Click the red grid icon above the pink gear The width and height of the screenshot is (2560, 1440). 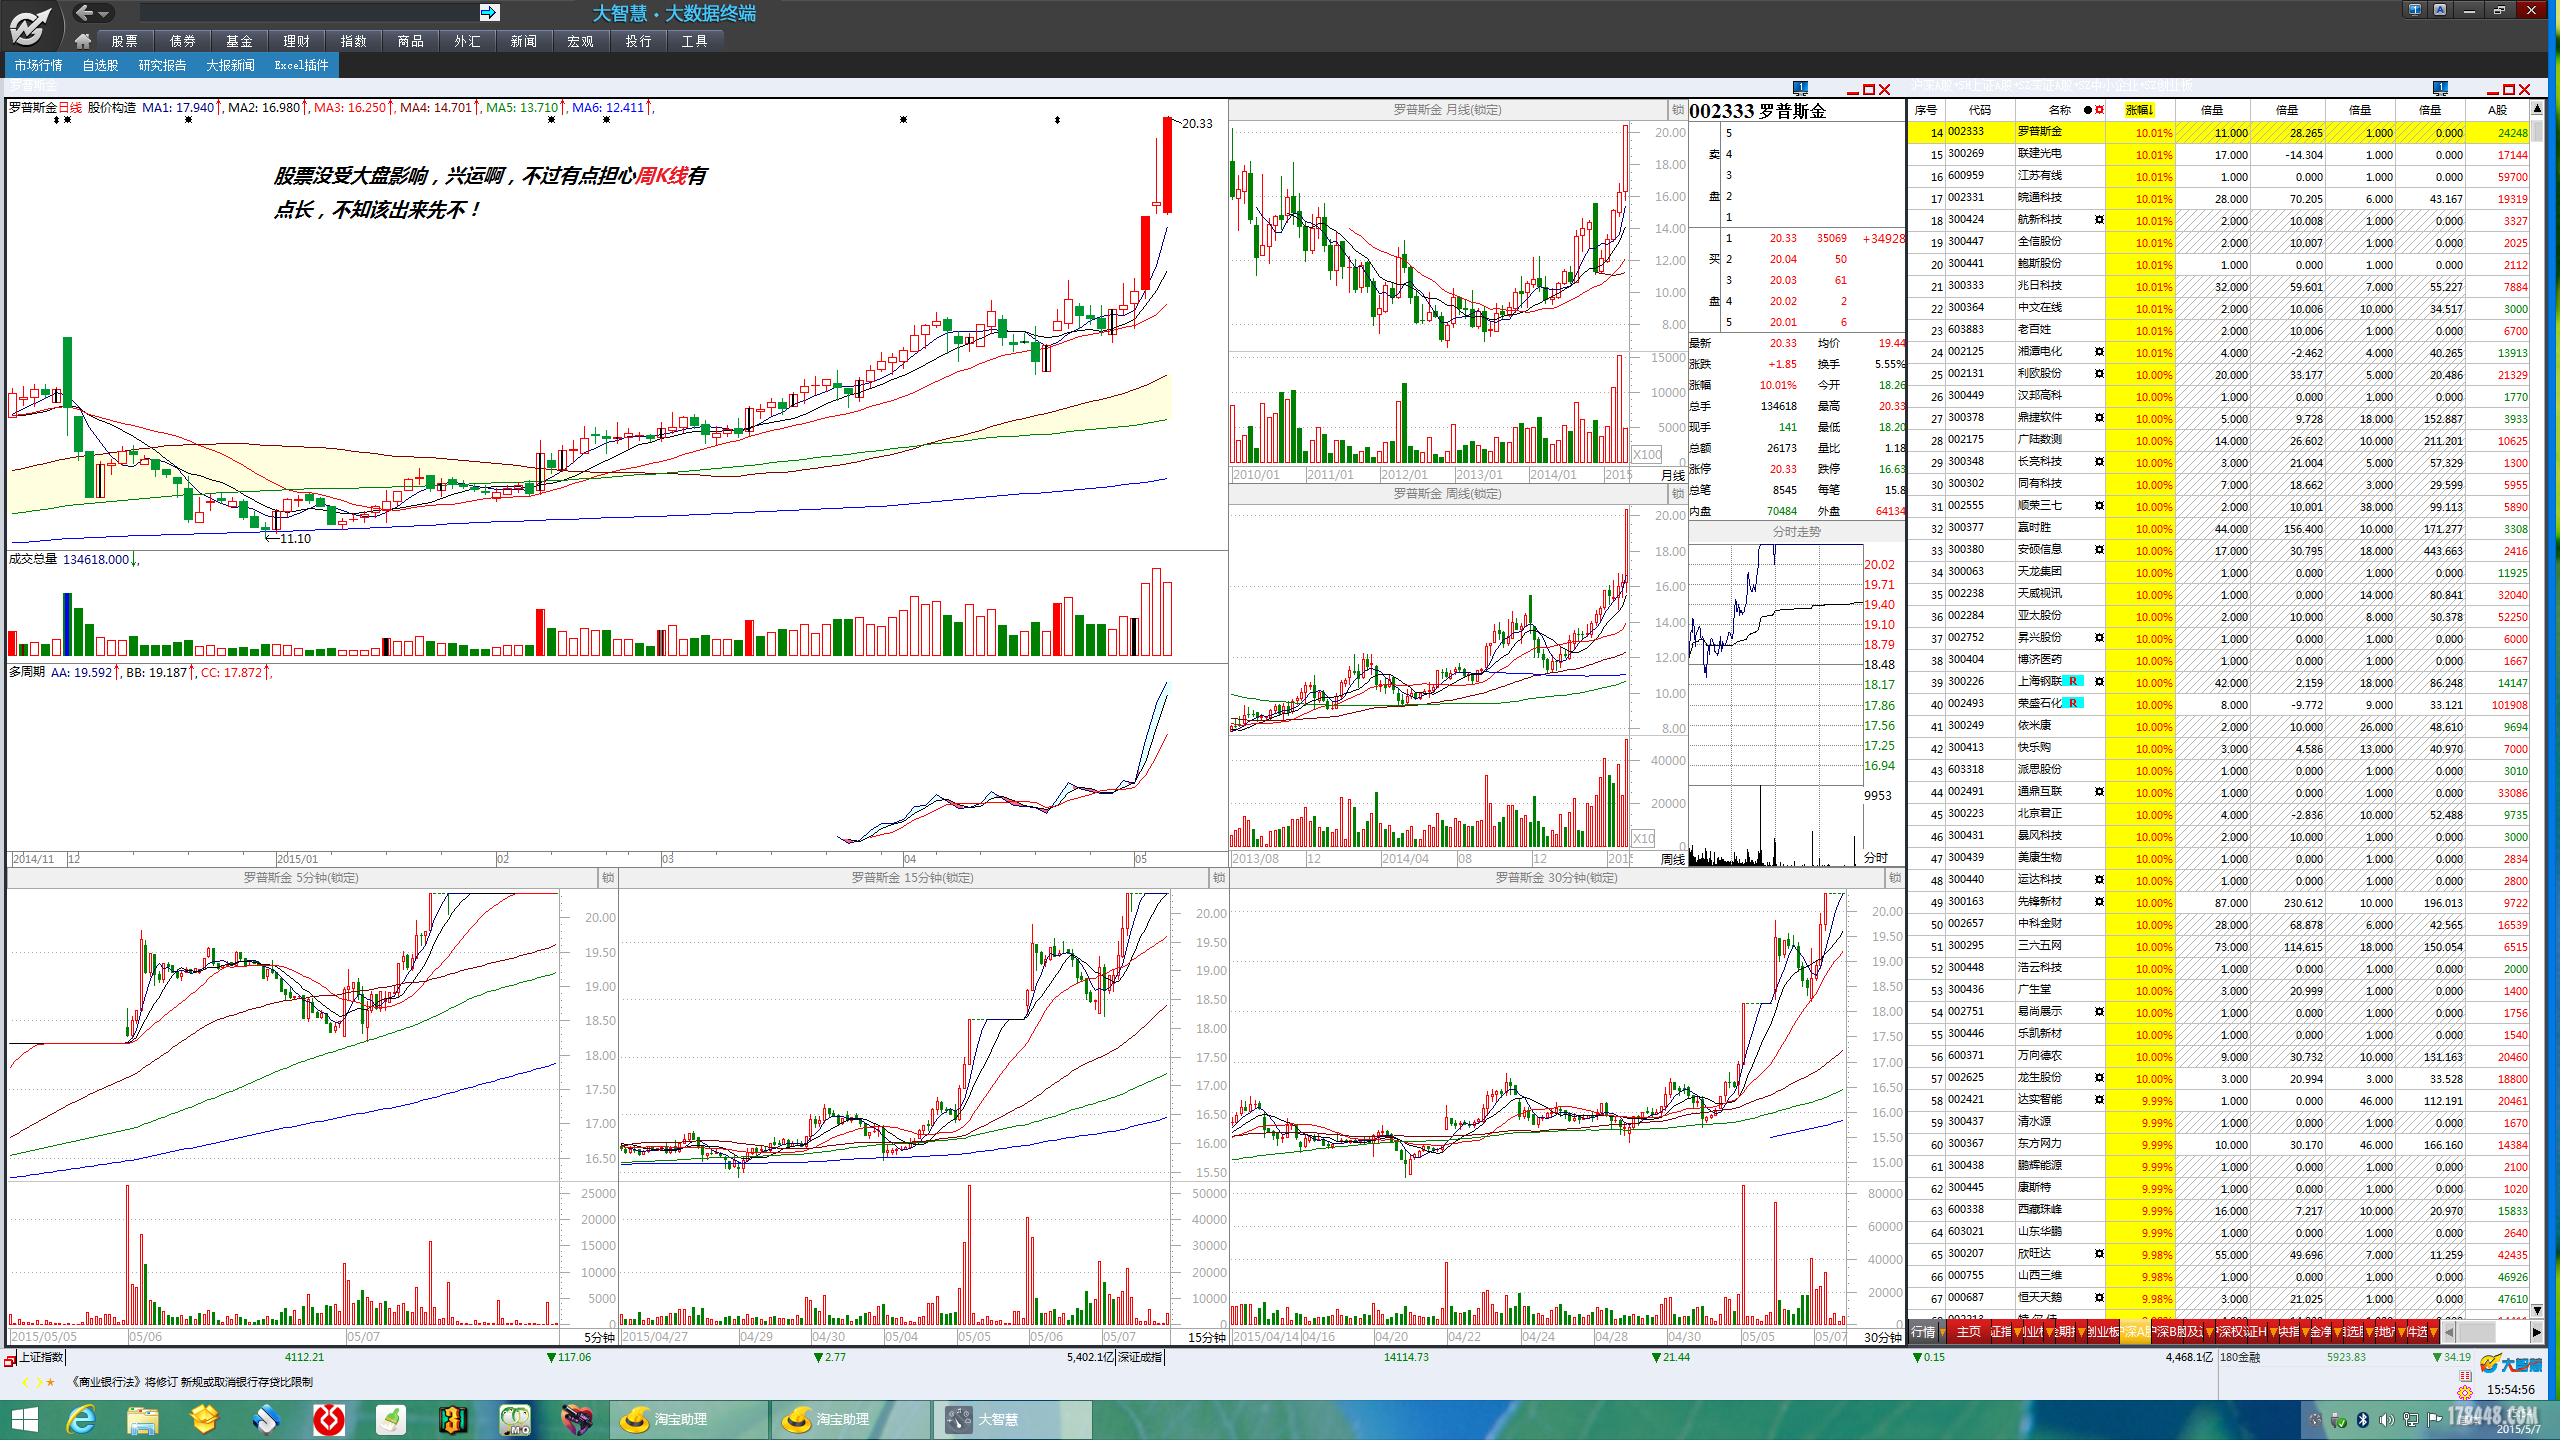(x=2465, y=1376)
